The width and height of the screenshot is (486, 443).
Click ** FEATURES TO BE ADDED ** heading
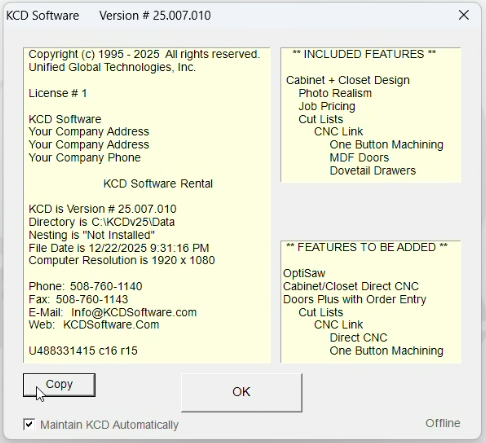pos(367,247)
